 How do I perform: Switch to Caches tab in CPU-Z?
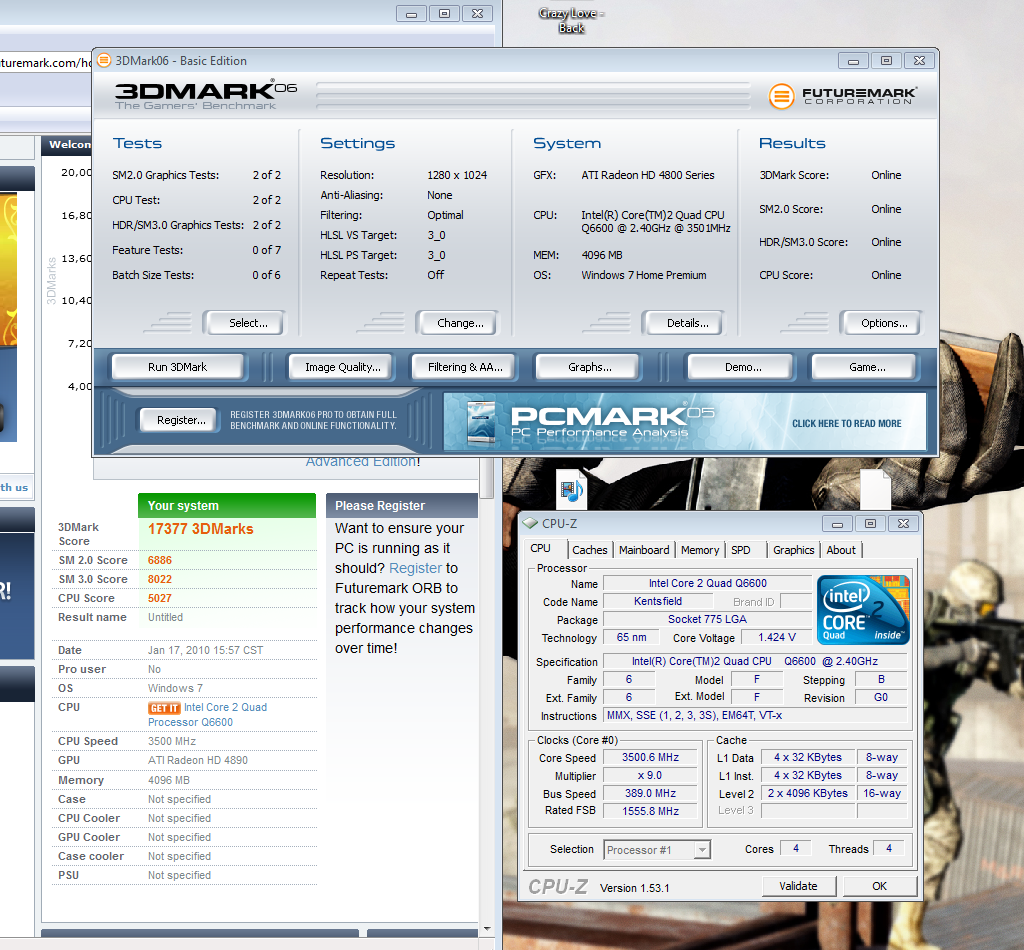tap(590, 550)
